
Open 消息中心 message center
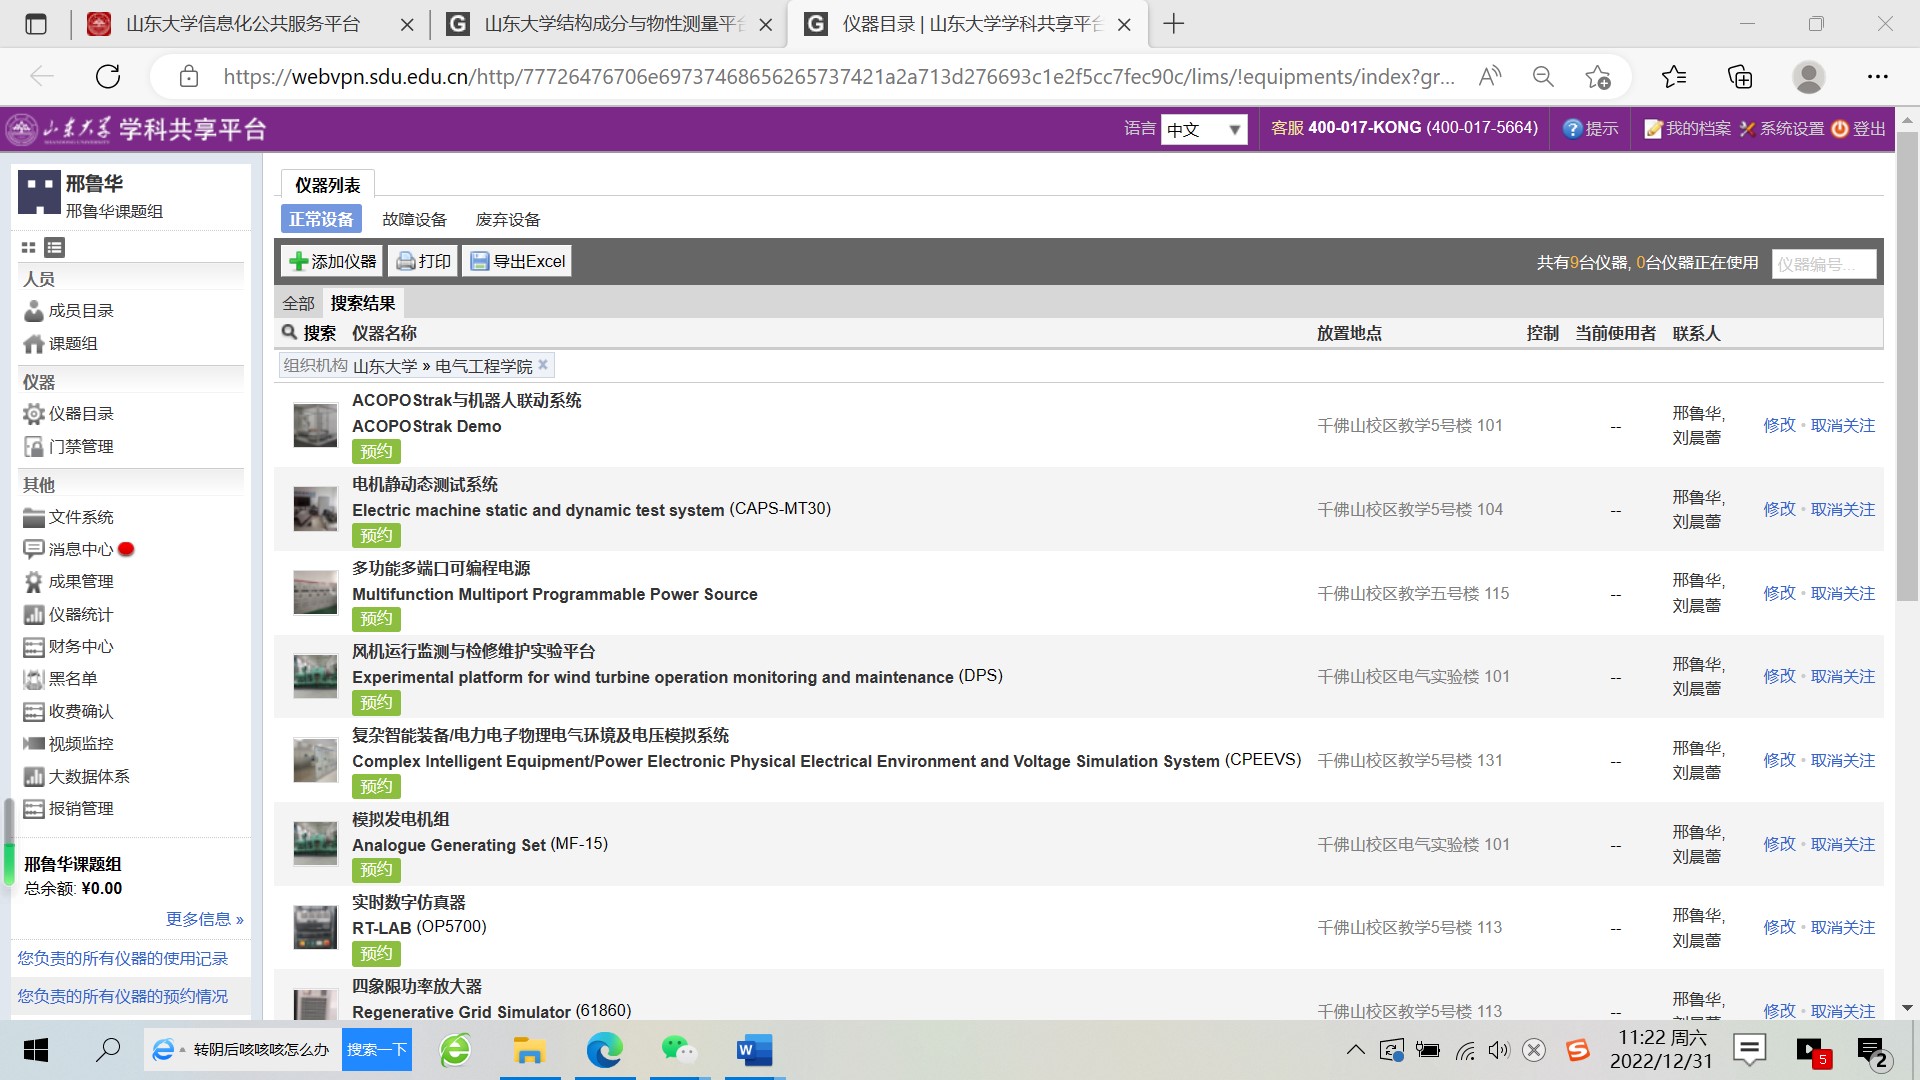80,549
